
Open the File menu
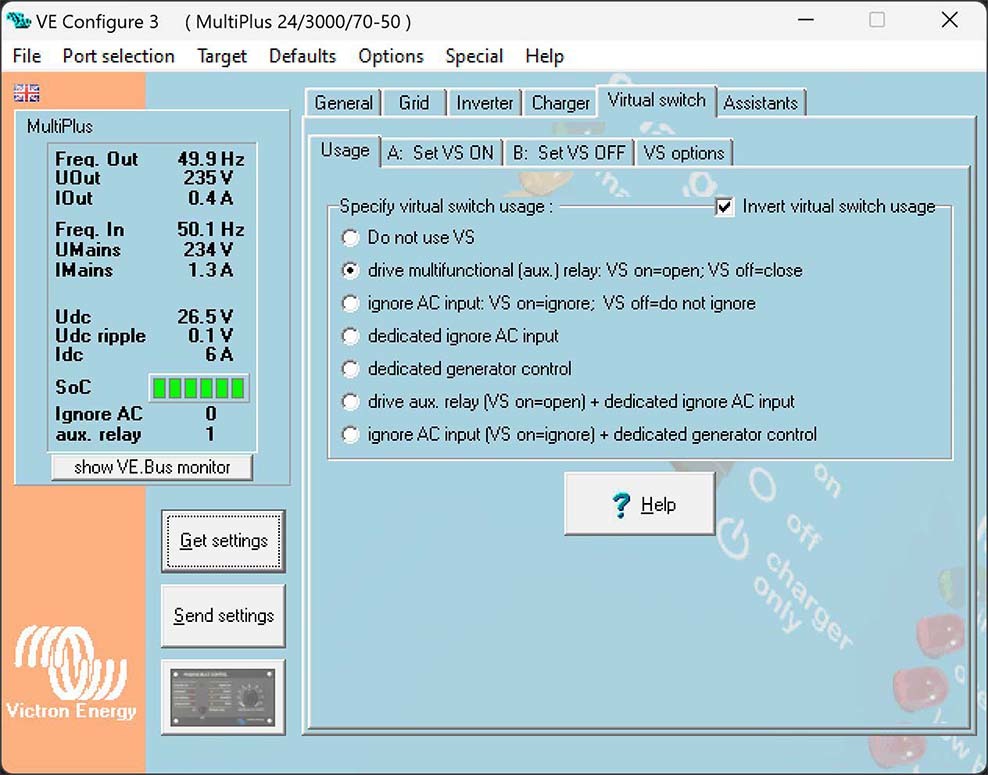coord(27,56)
